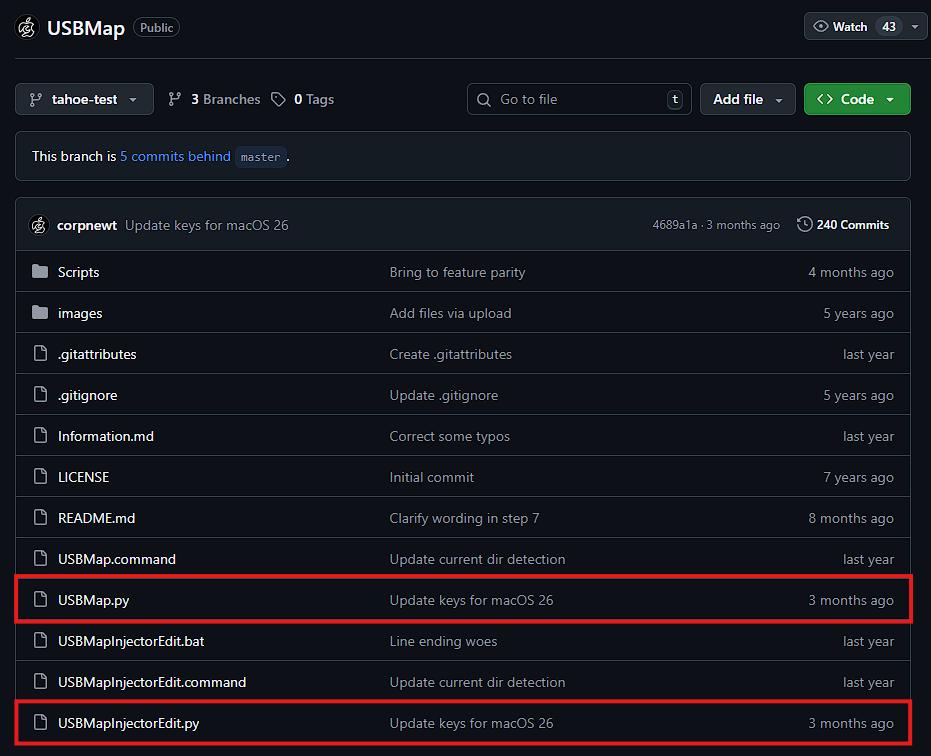This screenshot has height=756, width=931.
Task: Click the Scripts folder icon
Action: coord(40,271)
